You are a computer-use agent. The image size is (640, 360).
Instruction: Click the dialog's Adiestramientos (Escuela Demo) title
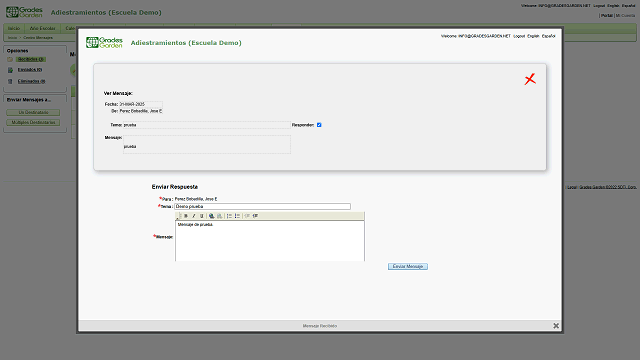coord(186,43)
